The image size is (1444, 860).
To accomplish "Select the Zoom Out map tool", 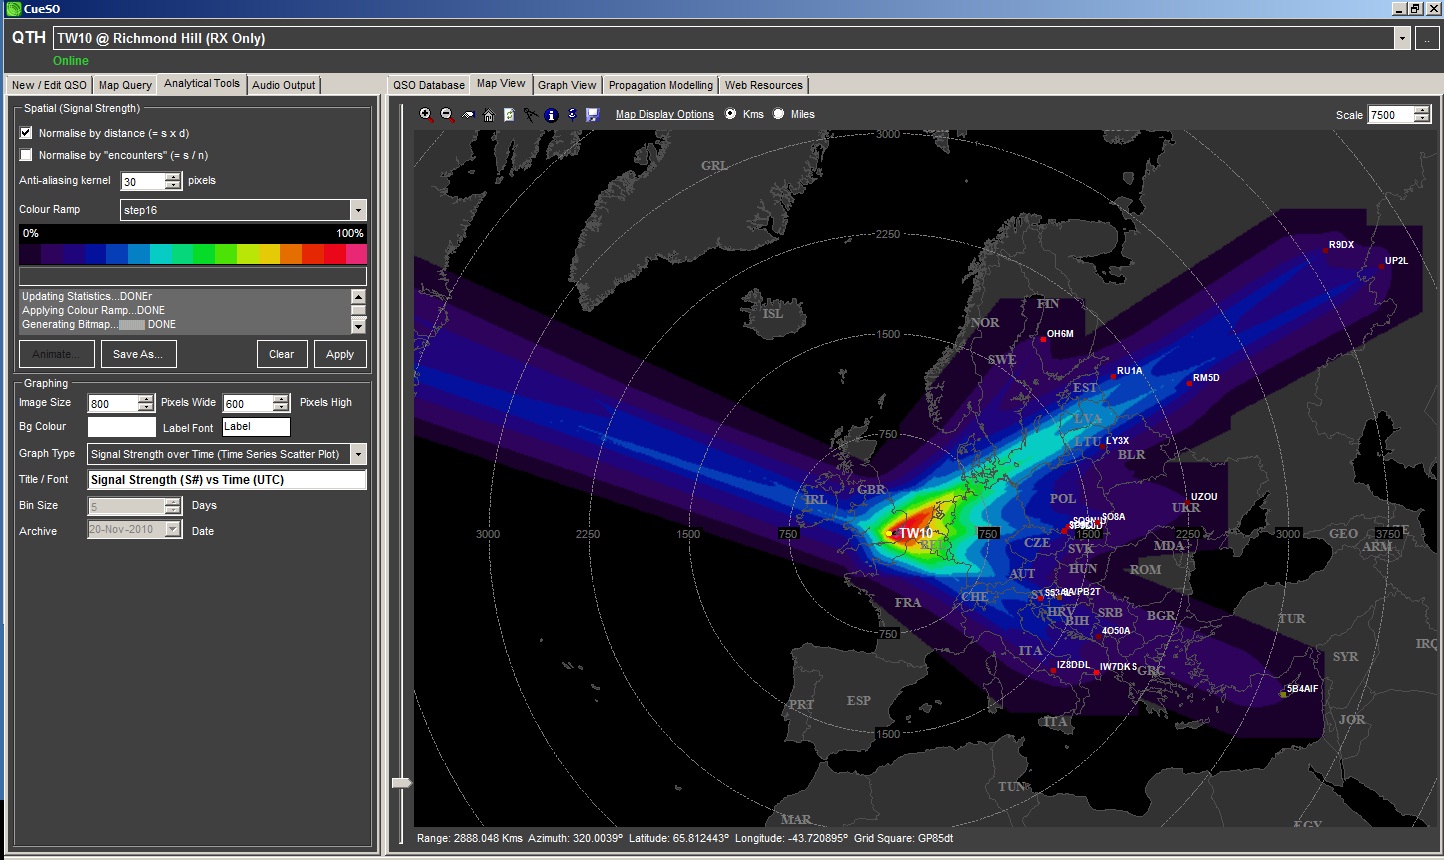I will [445, 114].
